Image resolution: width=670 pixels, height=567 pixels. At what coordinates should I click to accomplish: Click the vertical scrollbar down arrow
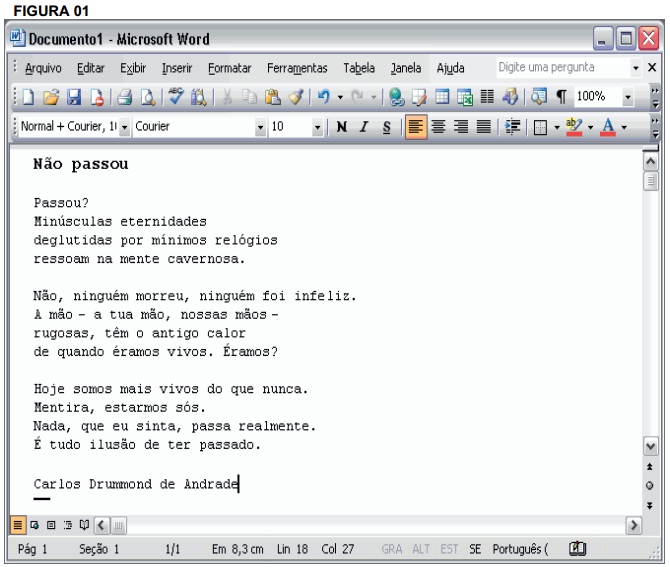[650, 447]
